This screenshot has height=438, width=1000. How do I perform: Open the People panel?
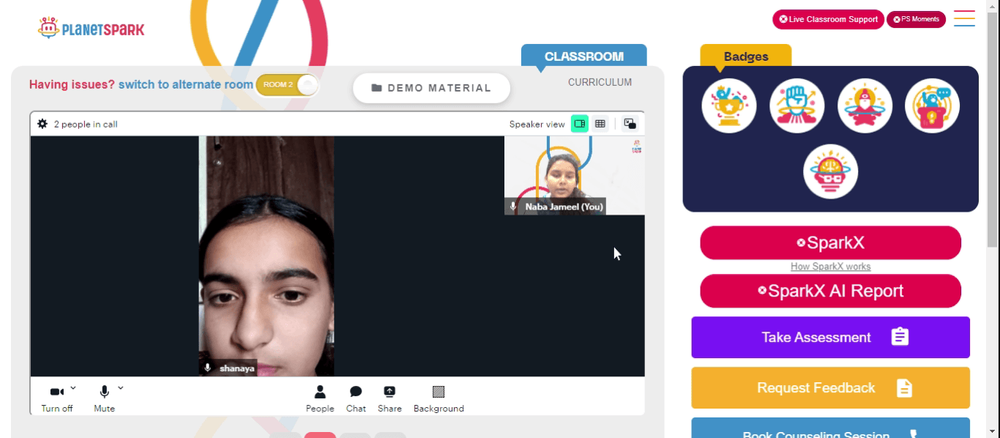pyautogui.click(x=320, y=399)
